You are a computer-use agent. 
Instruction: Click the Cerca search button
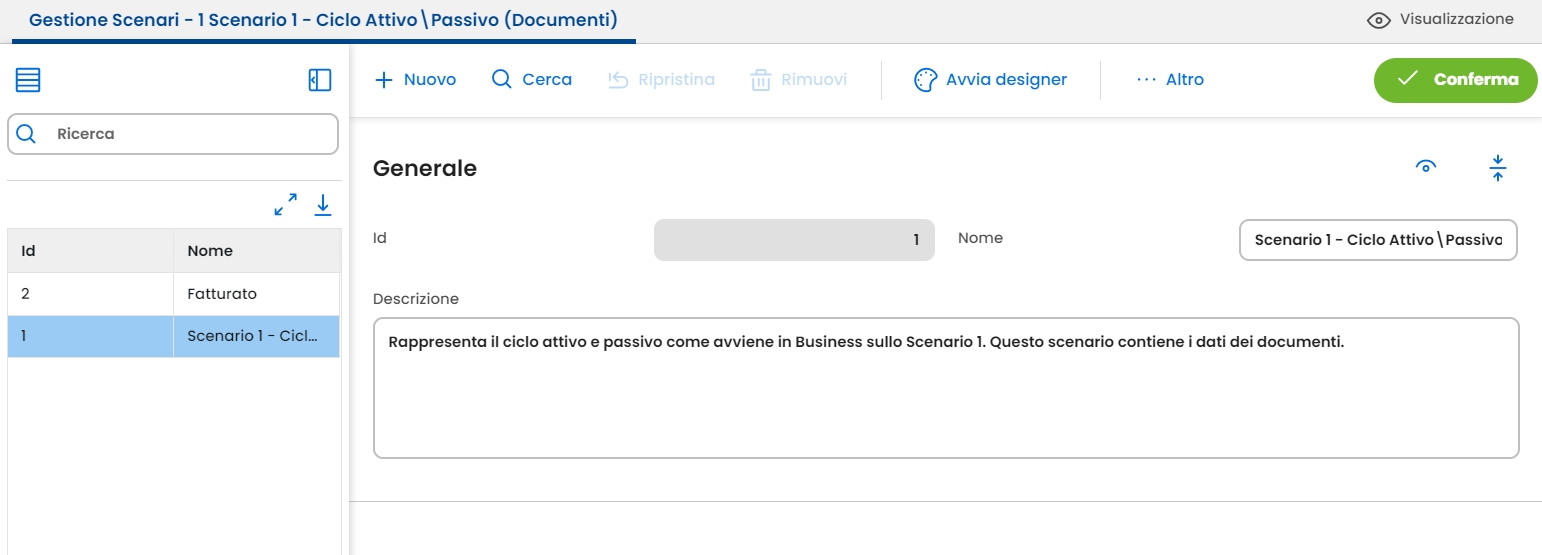[532, 80]
